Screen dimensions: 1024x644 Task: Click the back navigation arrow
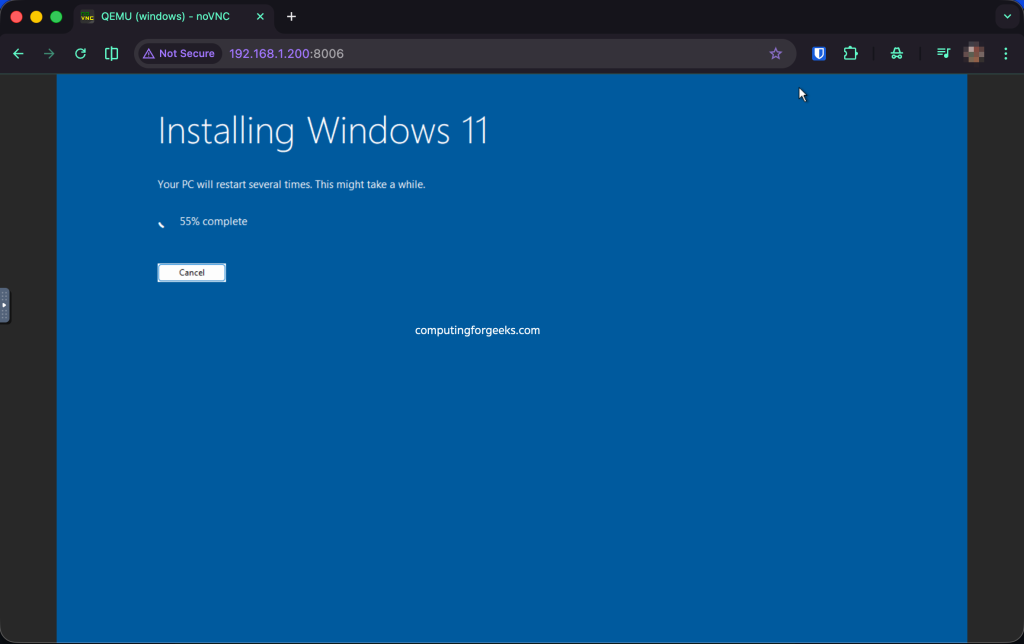(17, 53)
